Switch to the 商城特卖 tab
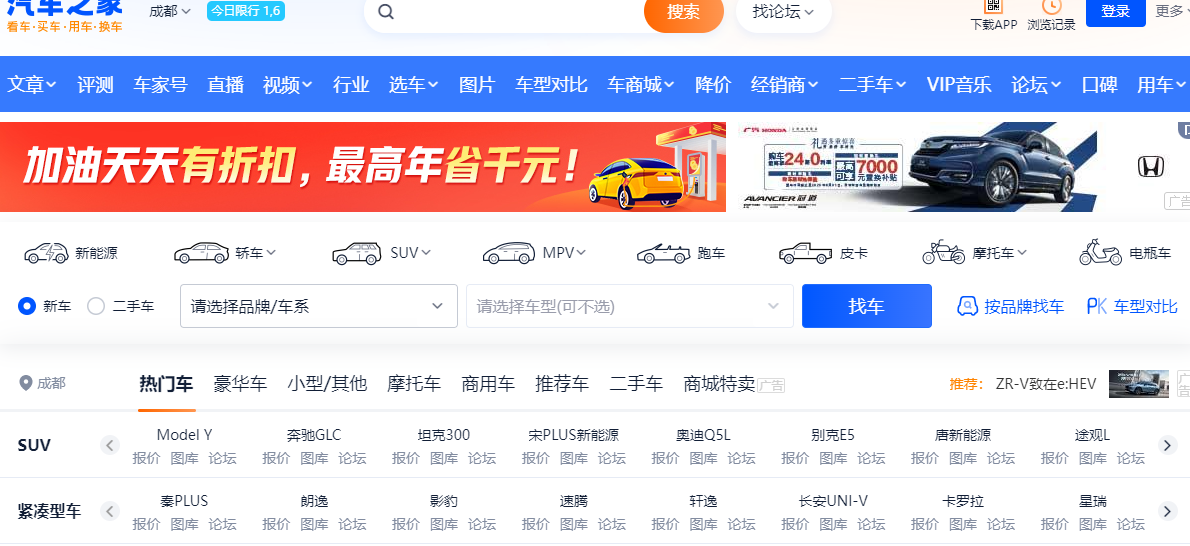The width and height of the screenshot is (1190, 546). pos(719,383)
